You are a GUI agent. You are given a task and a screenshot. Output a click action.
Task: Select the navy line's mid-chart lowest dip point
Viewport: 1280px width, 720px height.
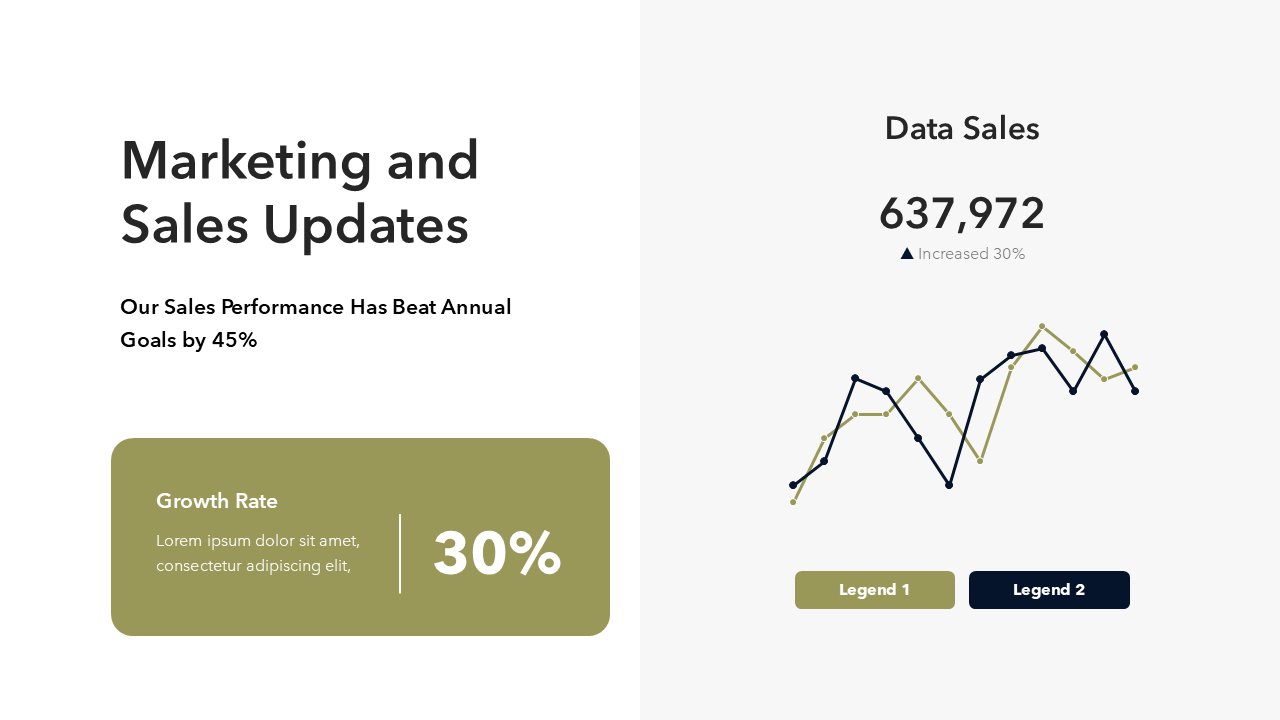coord(949,485)
